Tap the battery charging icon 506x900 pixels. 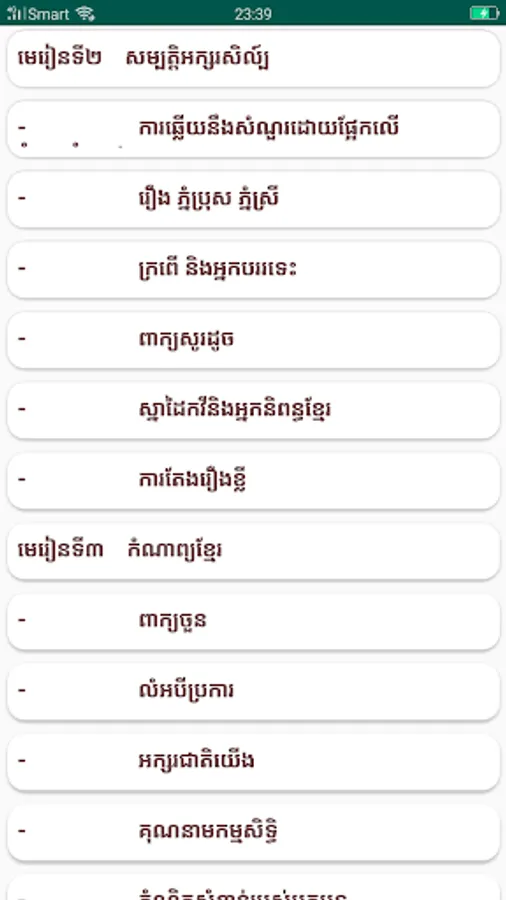pos(484,13)
